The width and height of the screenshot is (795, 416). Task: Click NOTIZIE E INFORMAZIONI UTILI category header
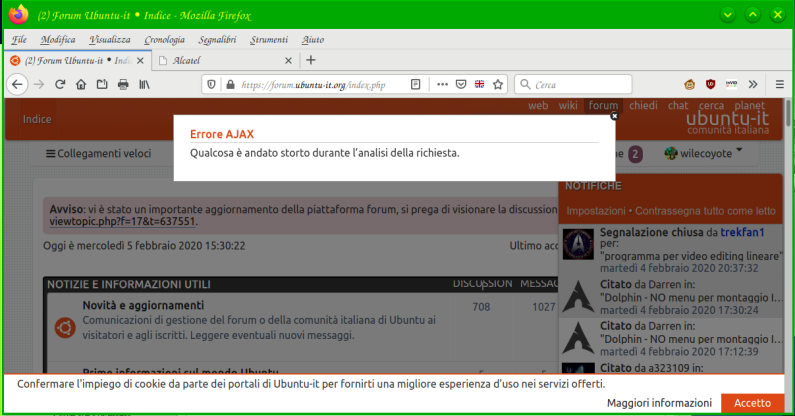[x=129, y=284]
